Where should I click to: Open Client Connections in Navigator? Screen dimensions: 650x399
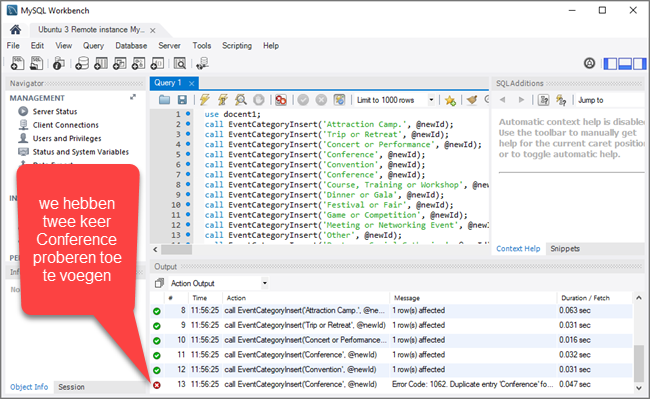tap(65, 125)
